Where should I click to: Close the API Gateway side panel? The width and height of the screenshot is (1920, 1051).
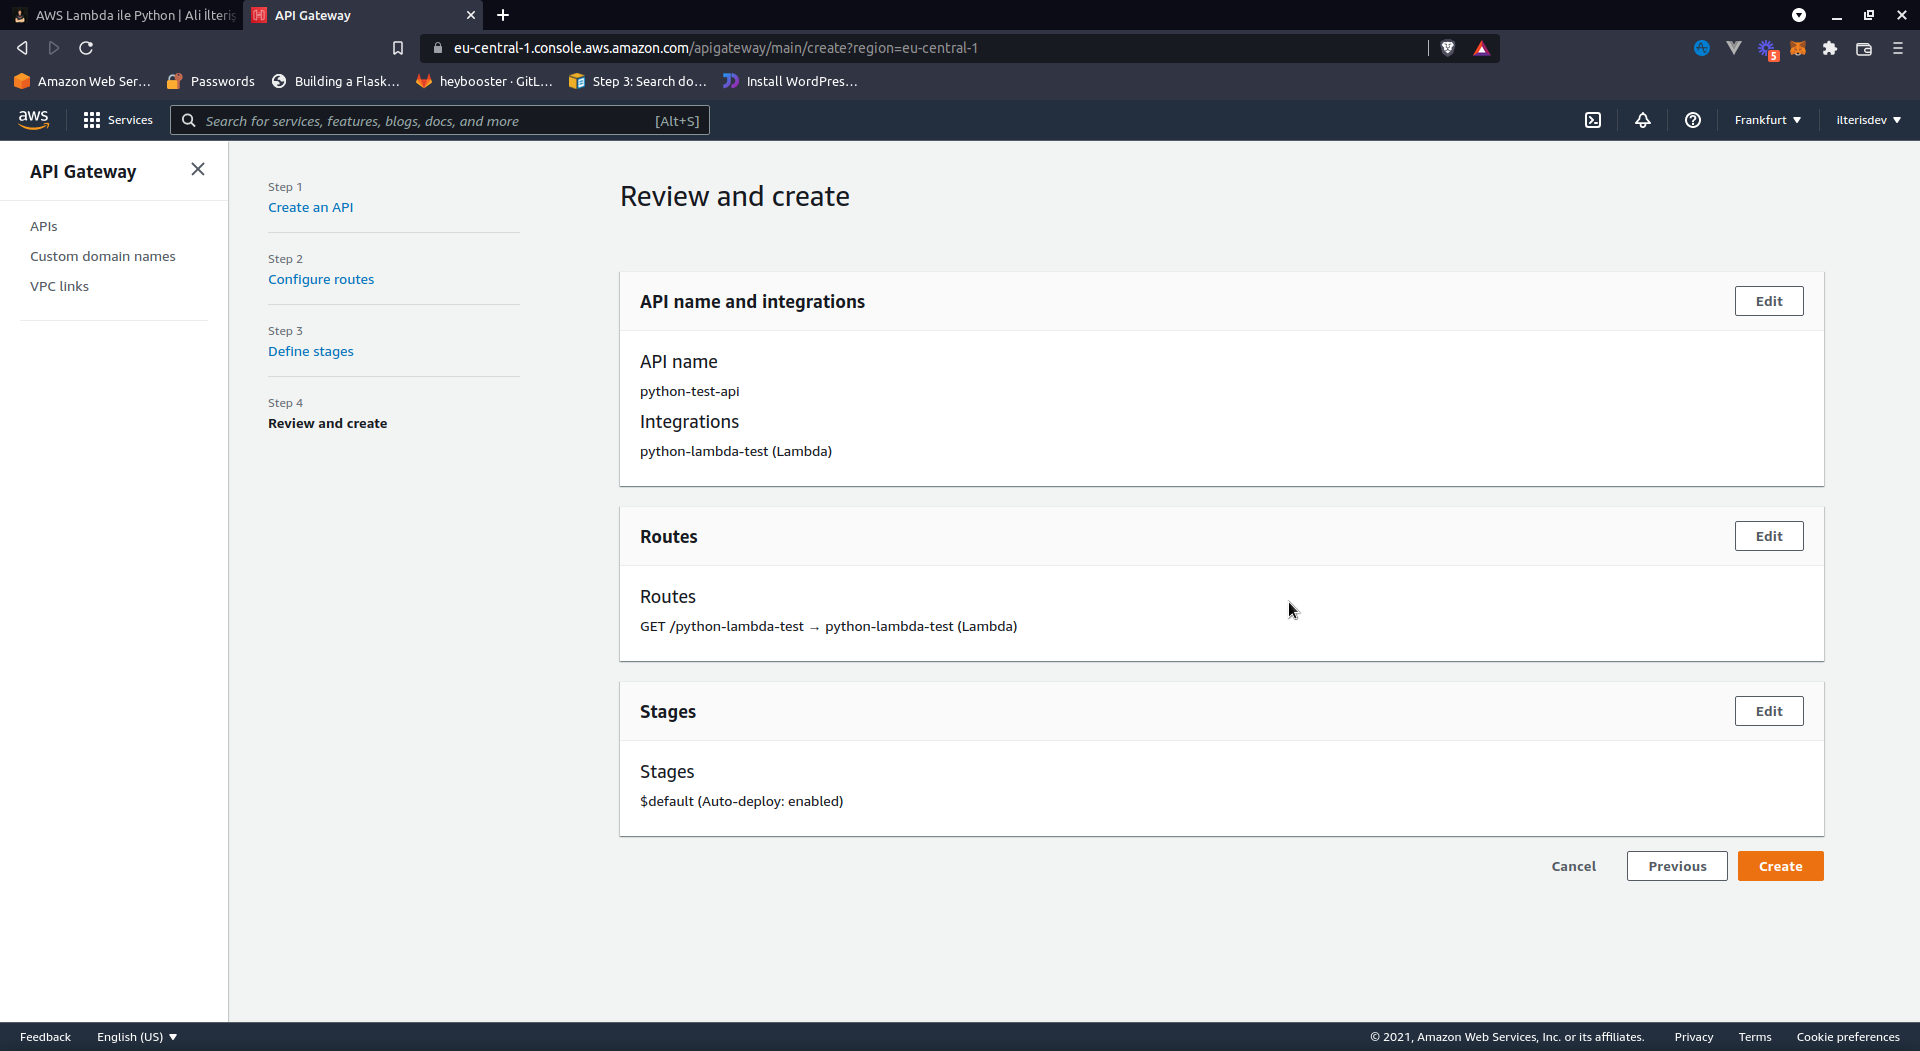click(x=198, y=169)
